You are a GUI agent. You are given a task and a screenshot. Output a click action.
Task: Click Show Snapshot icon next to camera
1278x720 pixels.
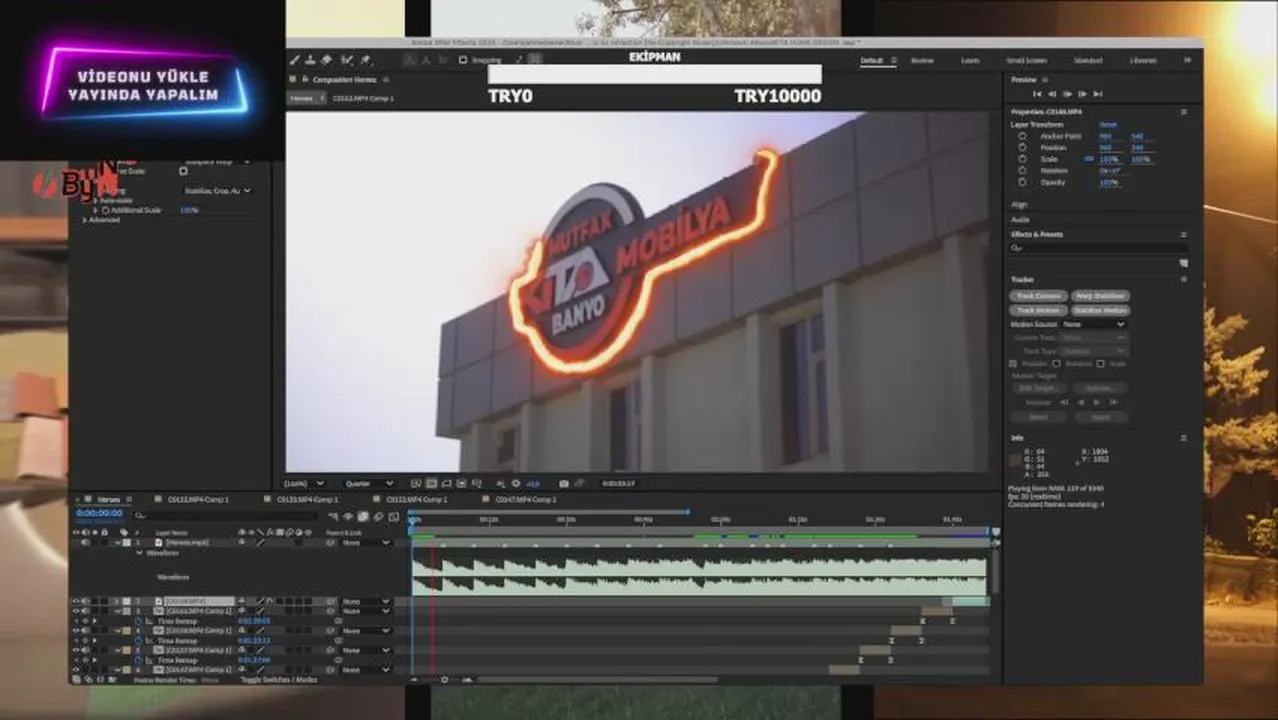pos(579,483)
